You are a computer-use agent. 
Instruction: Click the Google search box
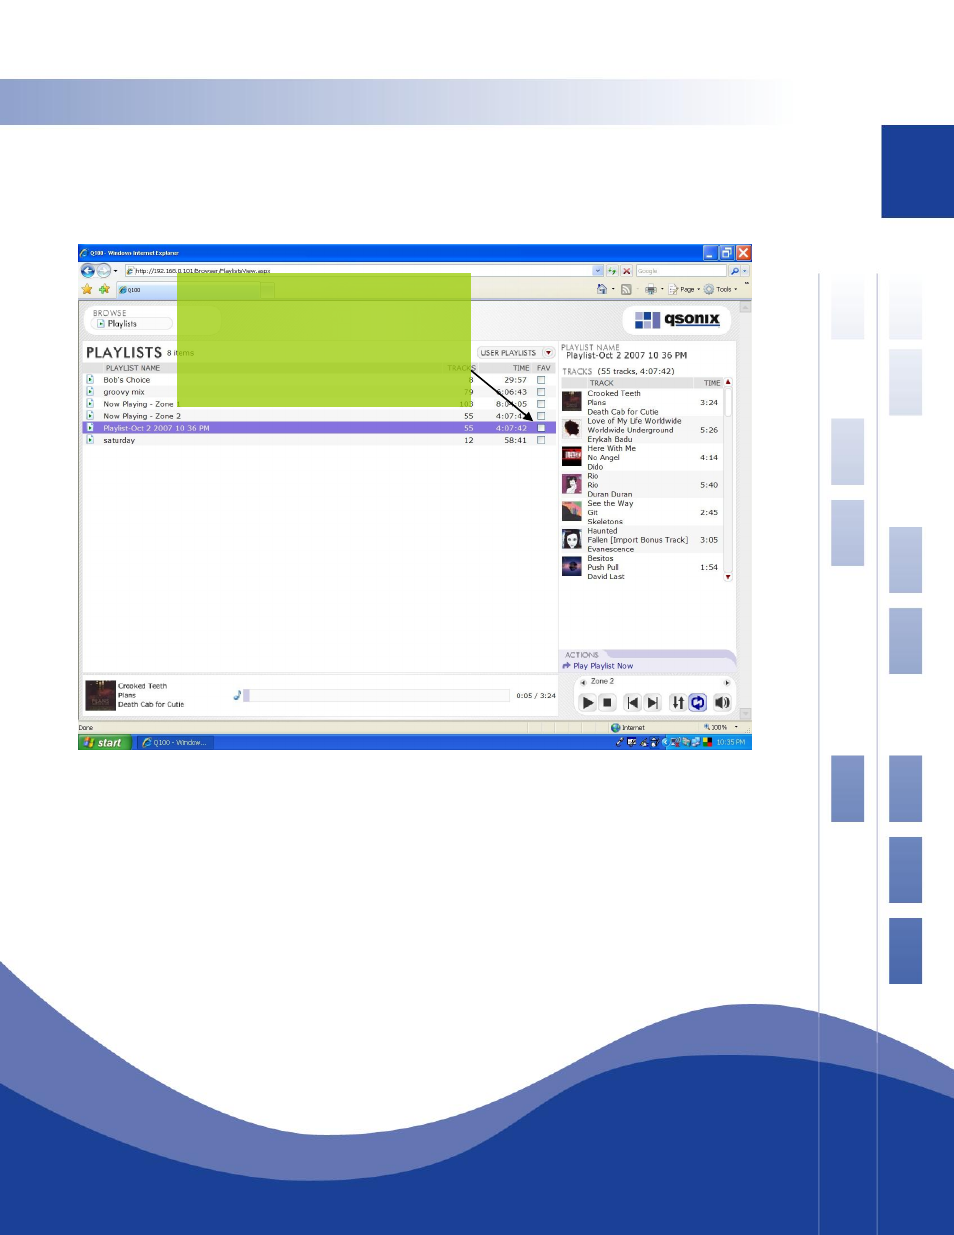pos(681,271)
